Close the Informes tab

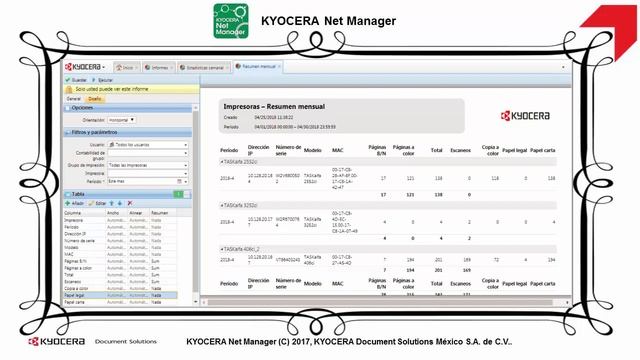[171, 68]
